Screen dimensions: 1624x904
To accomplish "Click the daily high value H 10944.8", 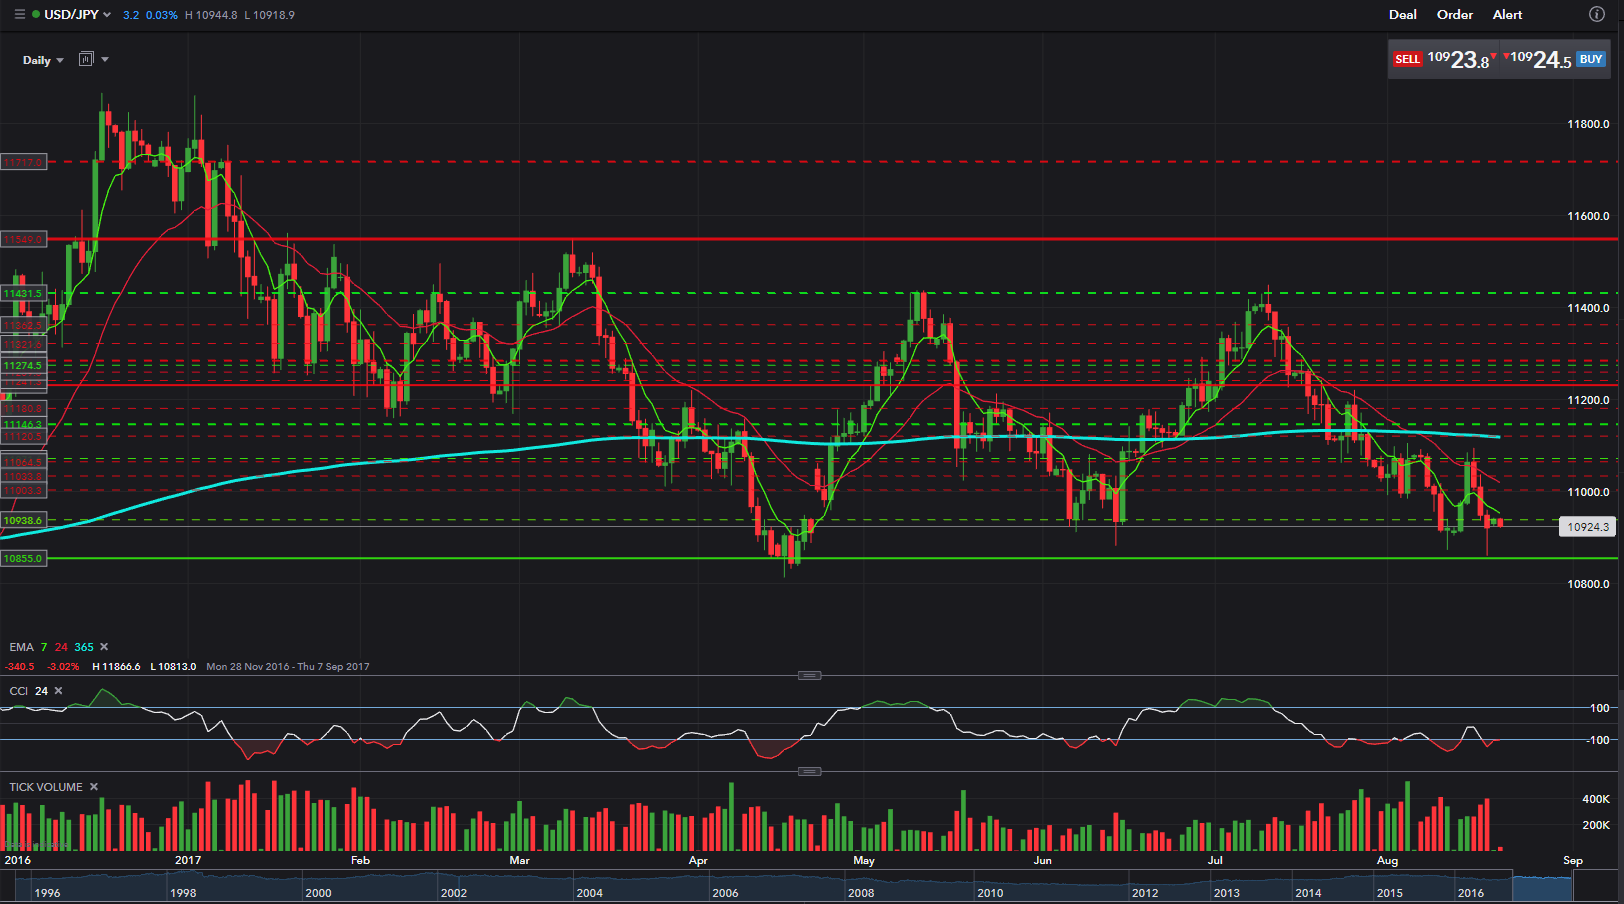I will point(211,15).
